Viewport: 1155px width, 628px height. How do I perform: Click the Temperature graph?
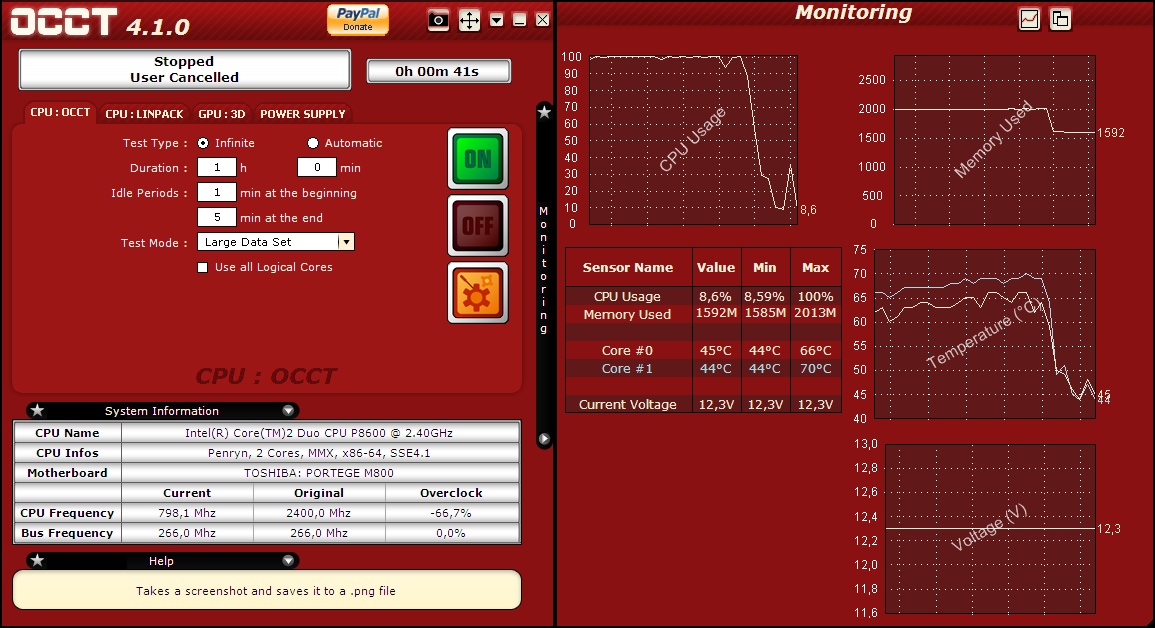(x=985, y=334)
